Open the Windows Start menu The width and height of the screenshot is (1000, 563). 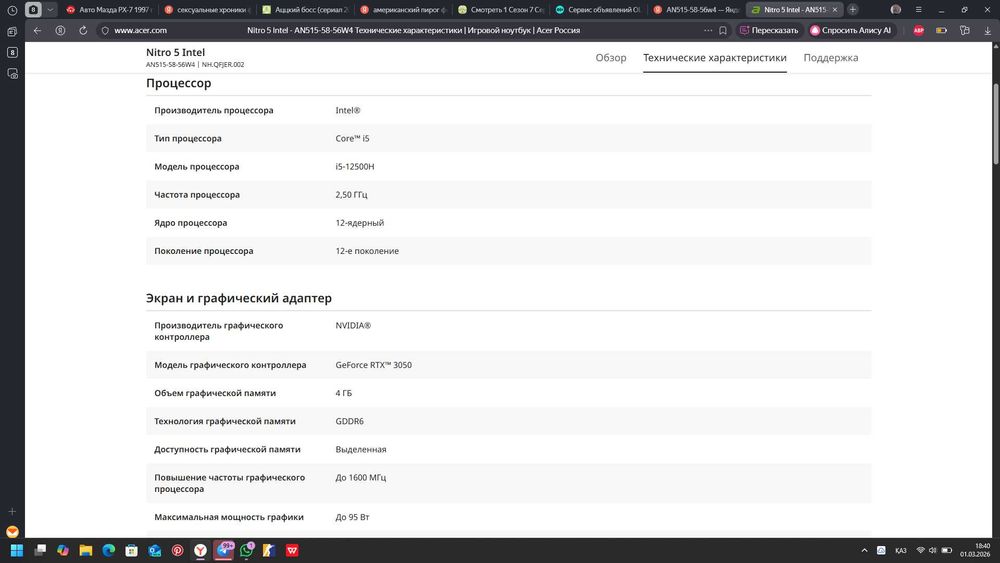pyautogui.click(x=17, y=550)
